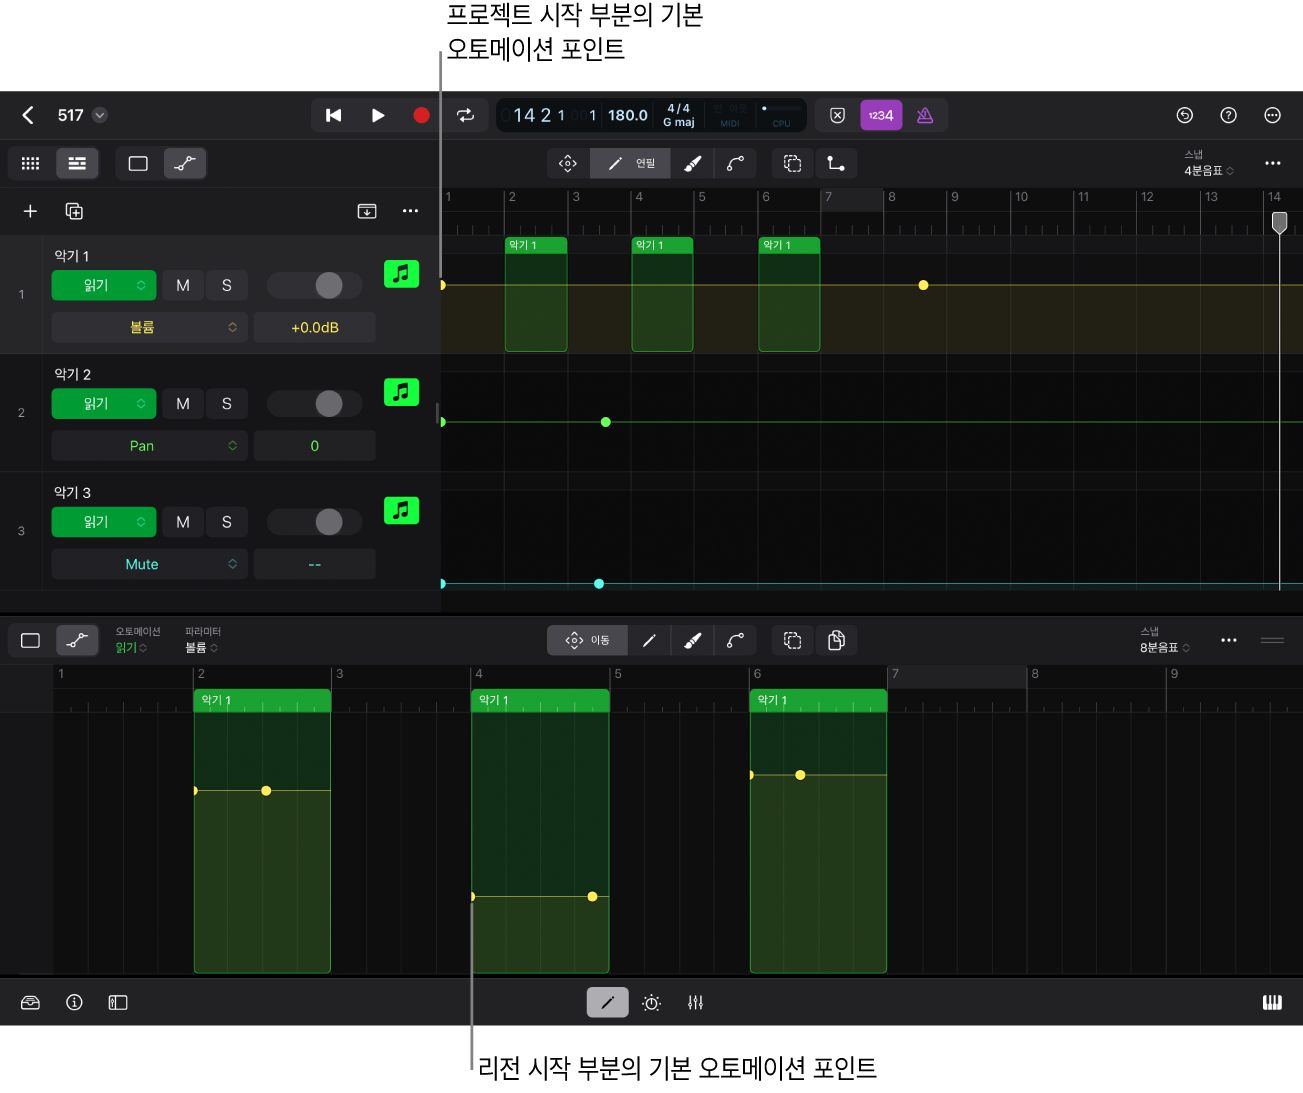The height and width of the screenshot is (1093, 1303).
Task: Open the help question mark icon
Action: [1229, 115]
